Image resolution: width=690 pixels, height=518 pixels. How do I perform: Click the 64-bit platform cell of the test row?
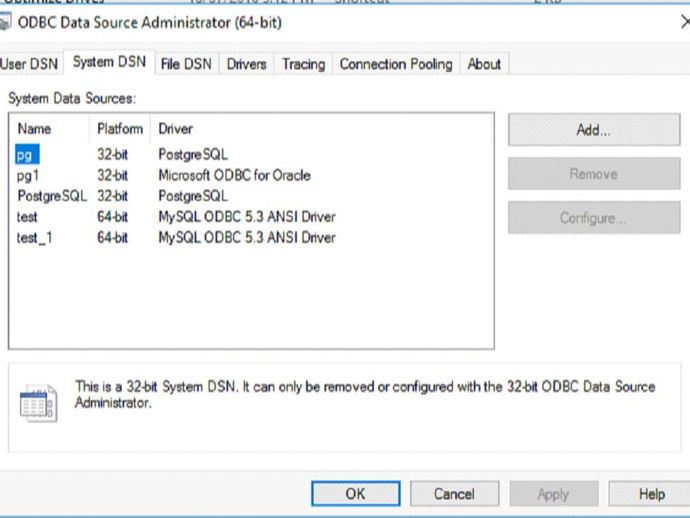(112, 217)
